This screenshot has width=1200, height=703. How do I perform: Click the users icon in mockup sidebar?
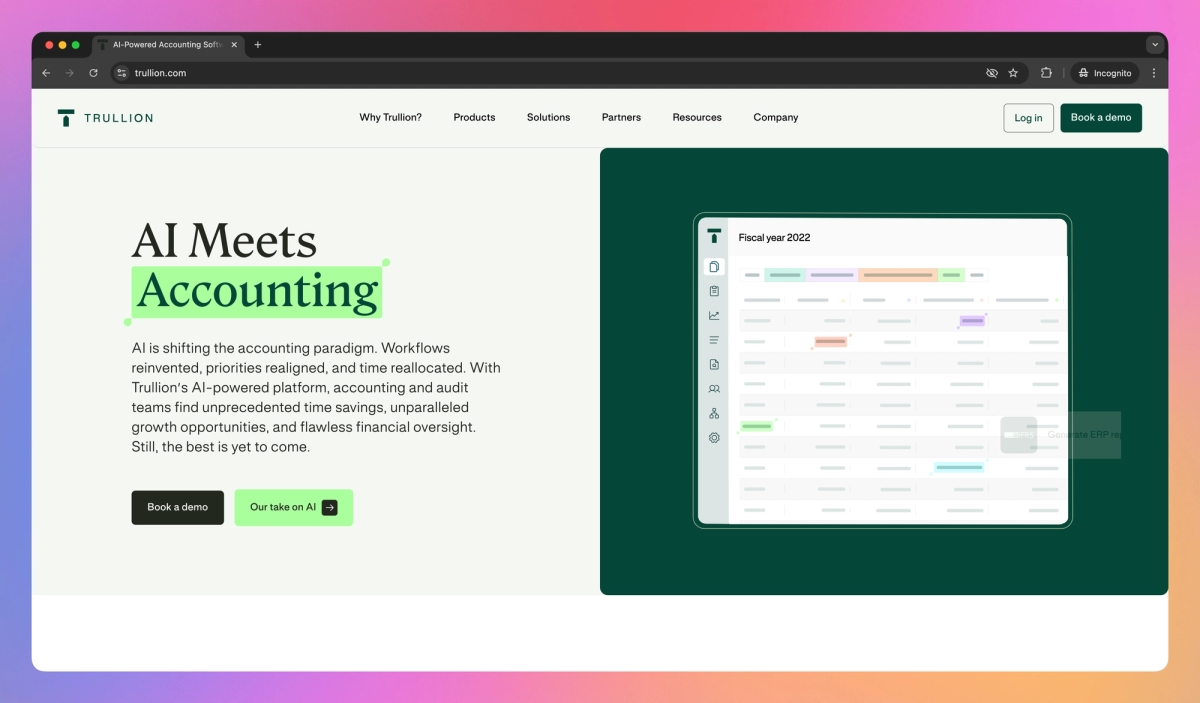click(x=714, y=389)
